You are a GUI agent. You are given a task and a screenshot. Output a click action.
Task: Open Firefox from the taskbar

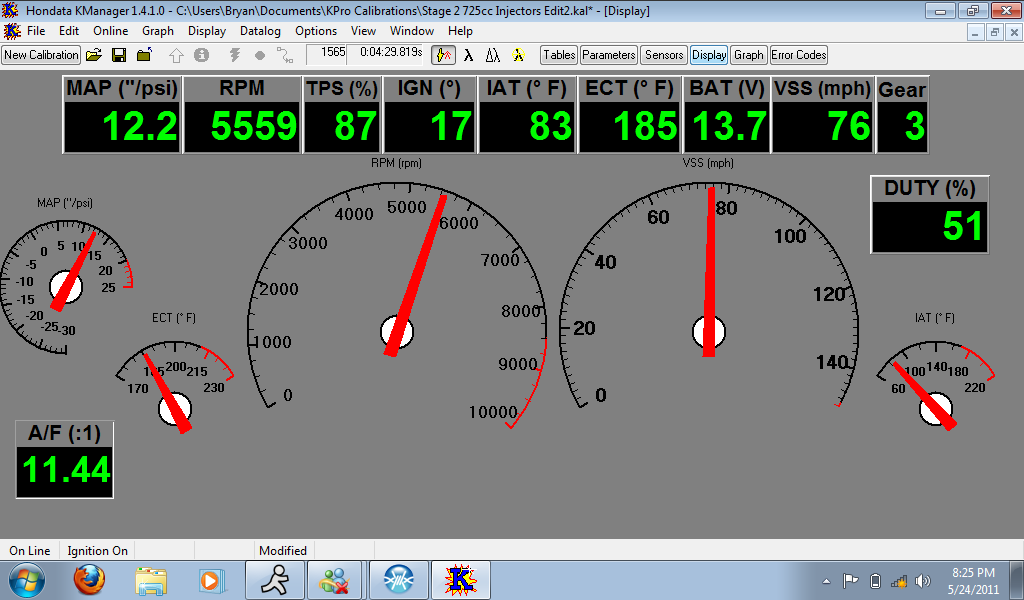(x=89, y=579)
